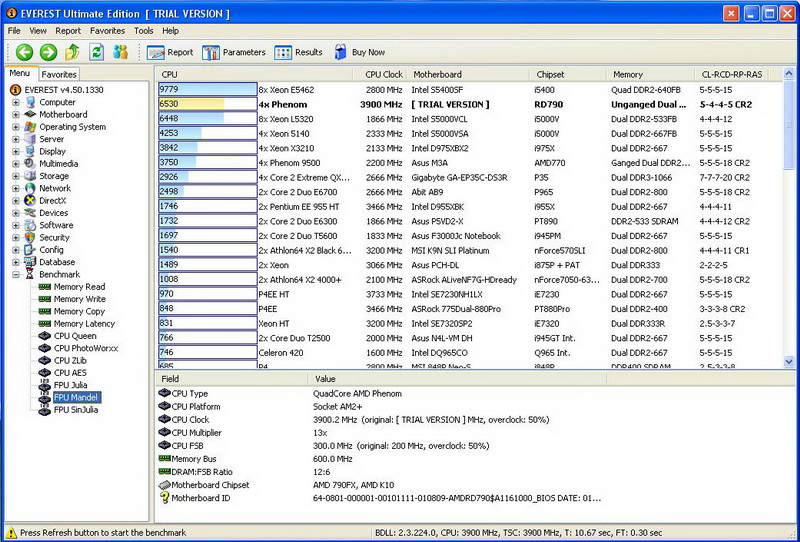Switch to the Favorites tab

click(59, 74)
